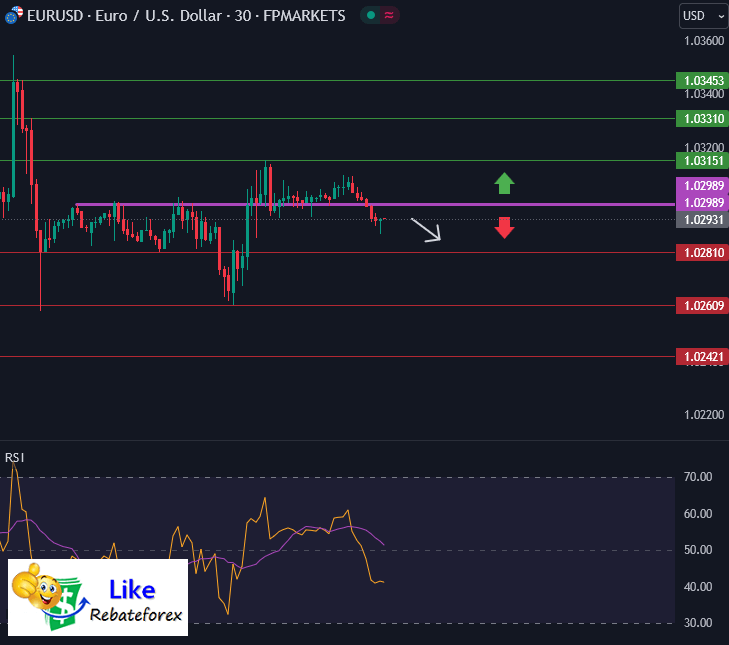Select the 1.02421 red price label
Image resolution: width=729 pixels, height=645 pixels.
(x=702, y=357)
